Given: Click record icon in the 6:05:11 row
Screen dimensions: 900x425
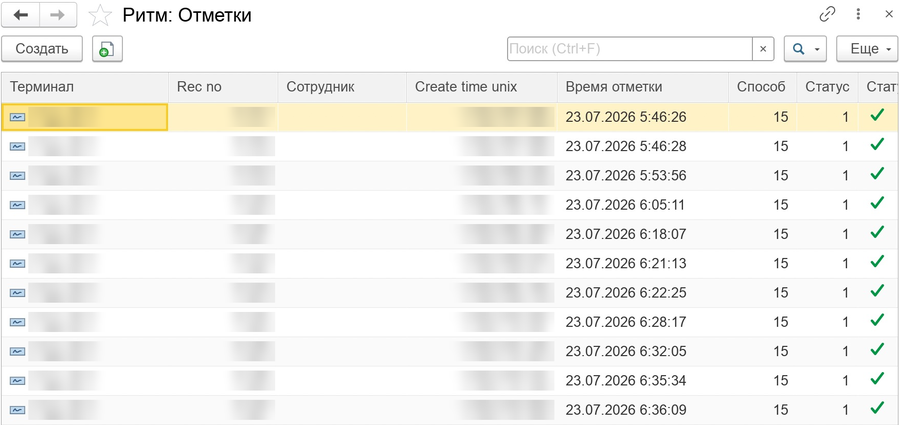Looking at the screenshot, I should point(17,205).
